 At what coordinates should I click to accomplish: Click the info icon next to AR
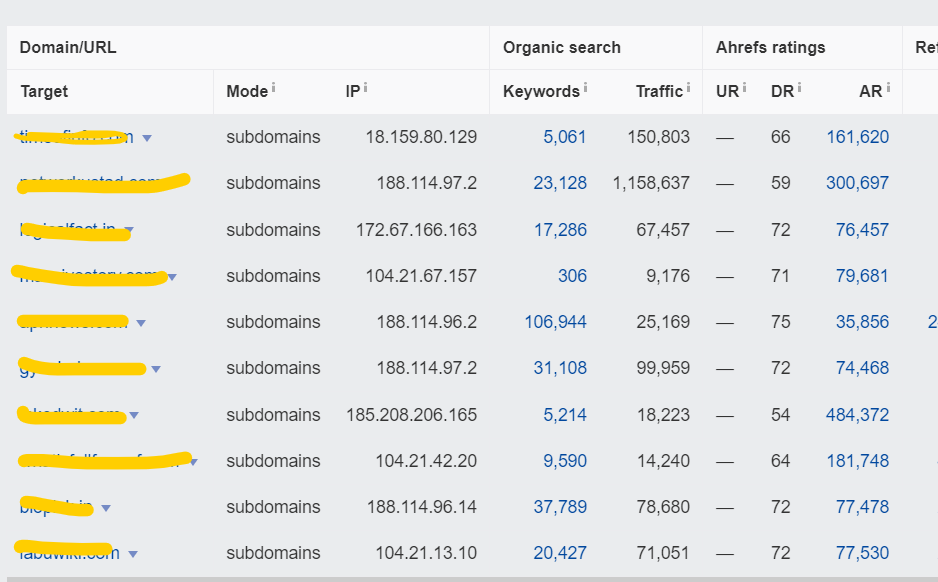click(888, 87)
